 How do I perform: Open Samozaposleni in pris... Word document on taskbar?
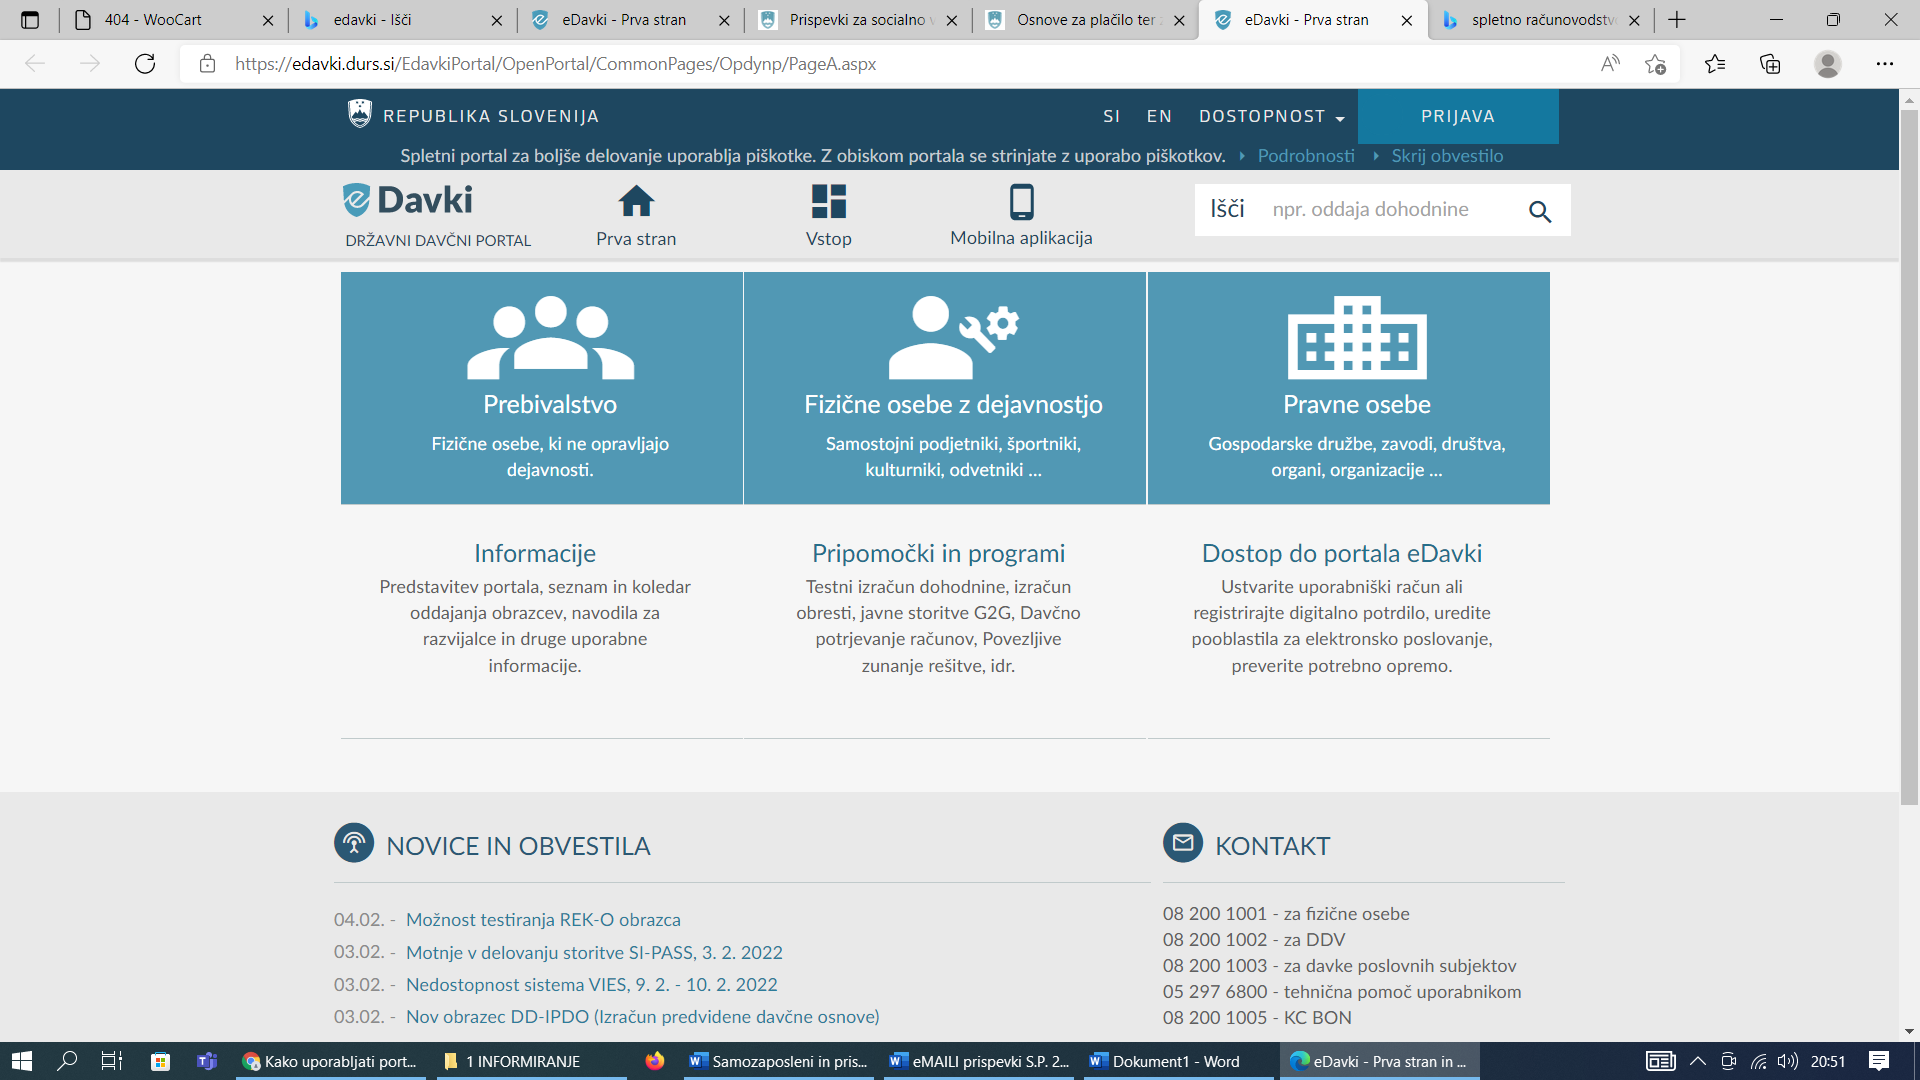tap(778, 1061)
